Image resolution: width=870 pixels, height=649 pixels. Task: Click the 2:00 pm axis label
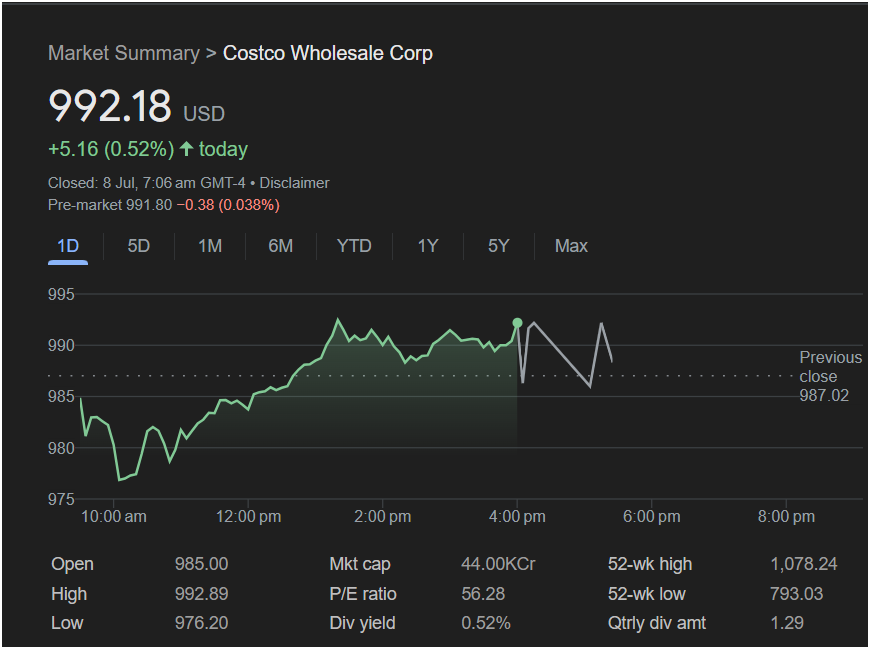pos(383,517)
